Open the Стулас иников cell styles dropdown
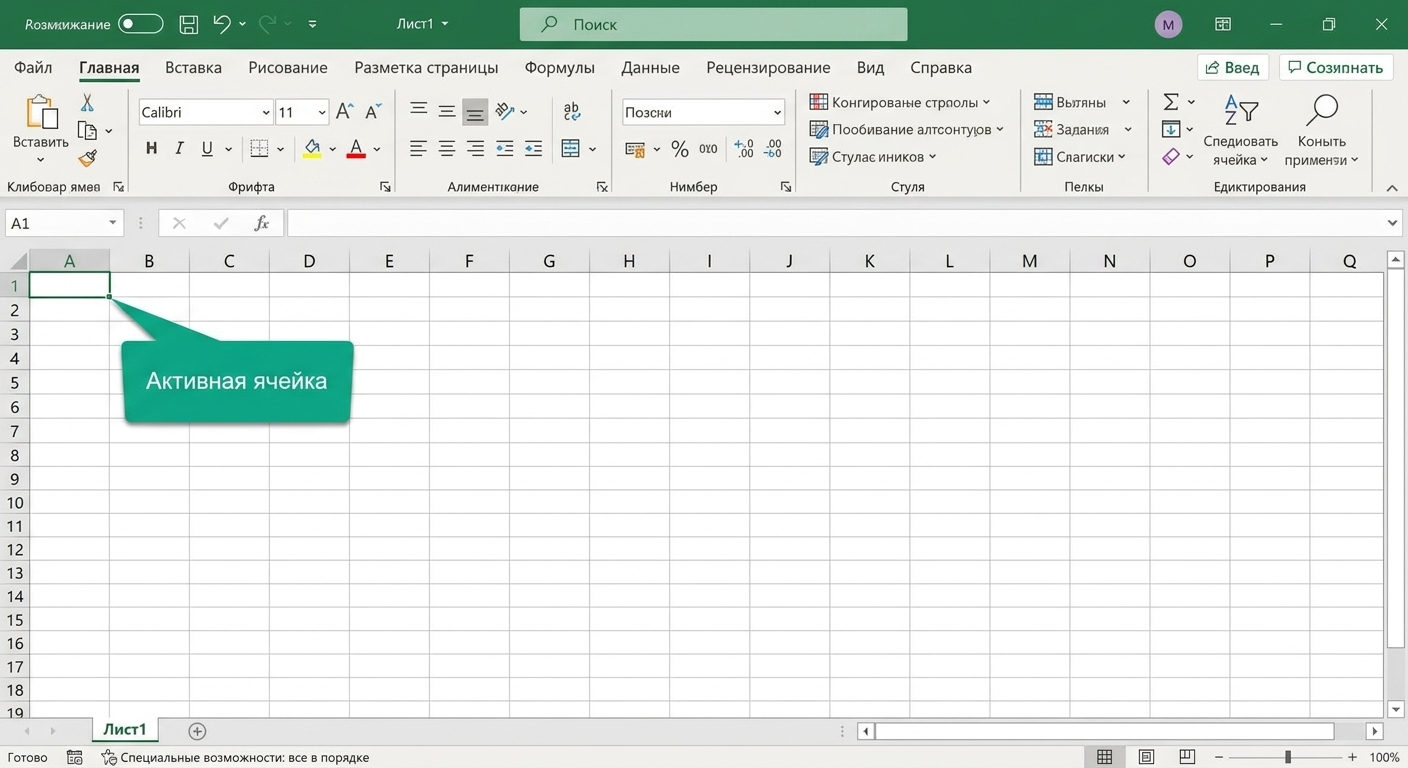 [873, 157]
